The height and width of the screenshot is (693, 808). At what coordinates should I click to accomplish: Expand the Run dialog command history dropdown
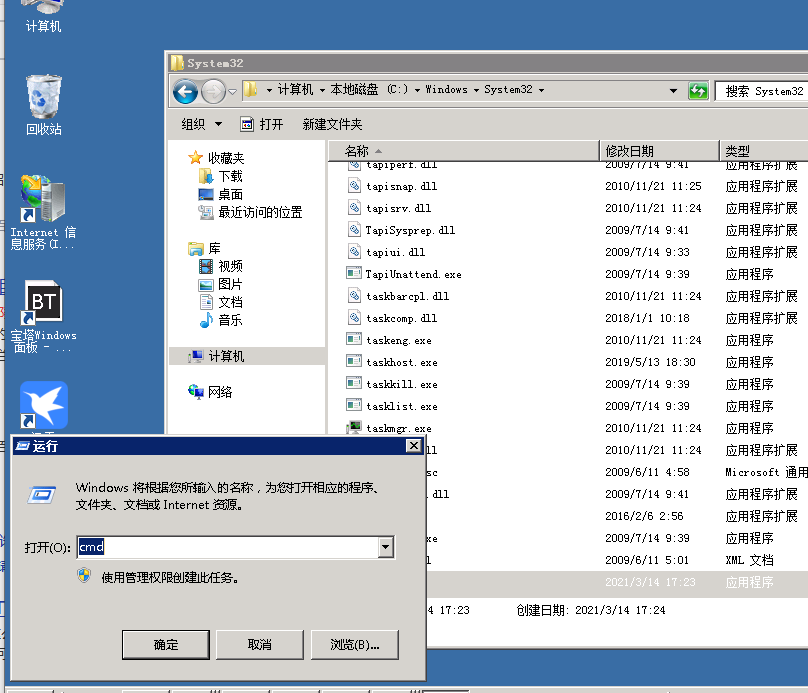pos(383,548)
